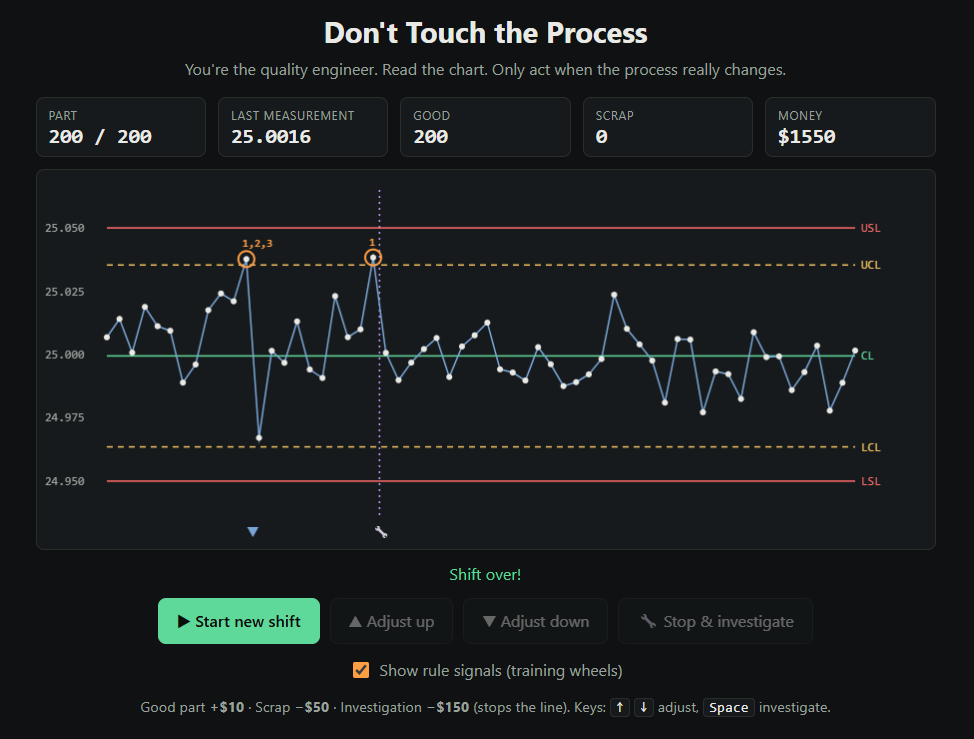The width and height of the screenshot is (974, 739).
Task: Click the Adjust up button
Action: [x=391, y=621]
